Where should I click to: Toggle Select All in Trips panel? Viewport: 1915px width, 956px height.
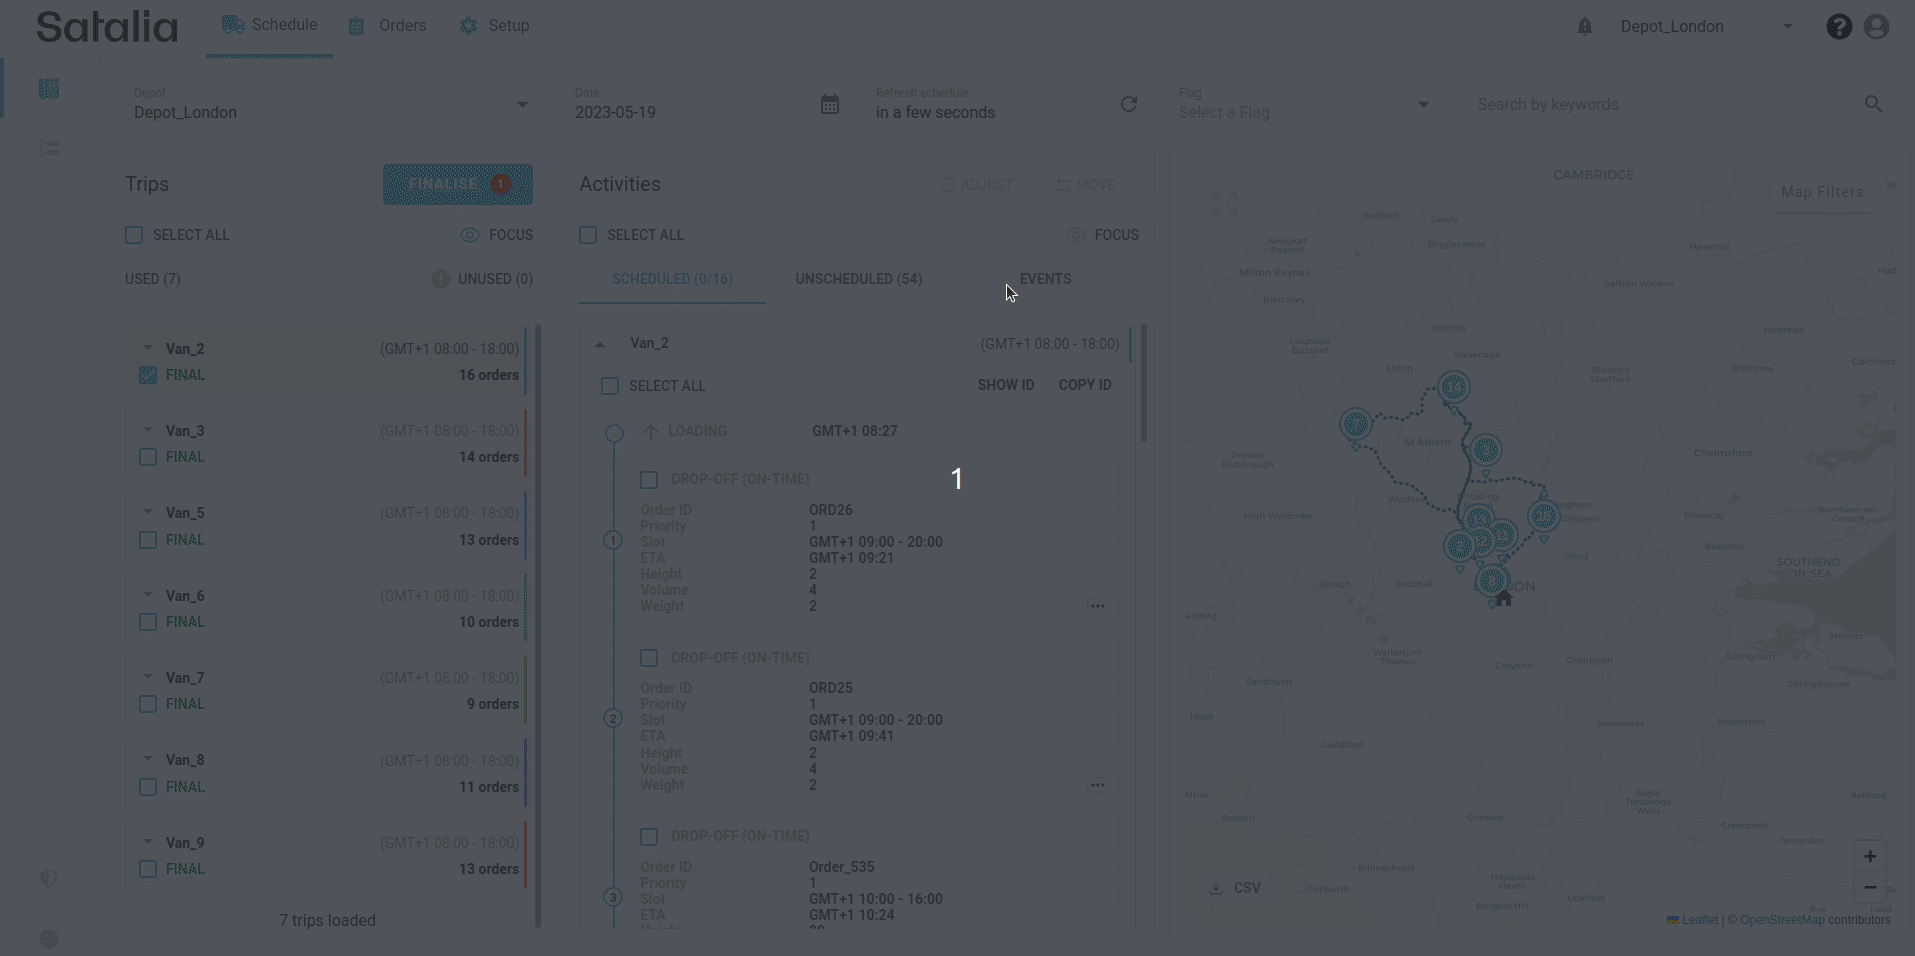(134, 235)
